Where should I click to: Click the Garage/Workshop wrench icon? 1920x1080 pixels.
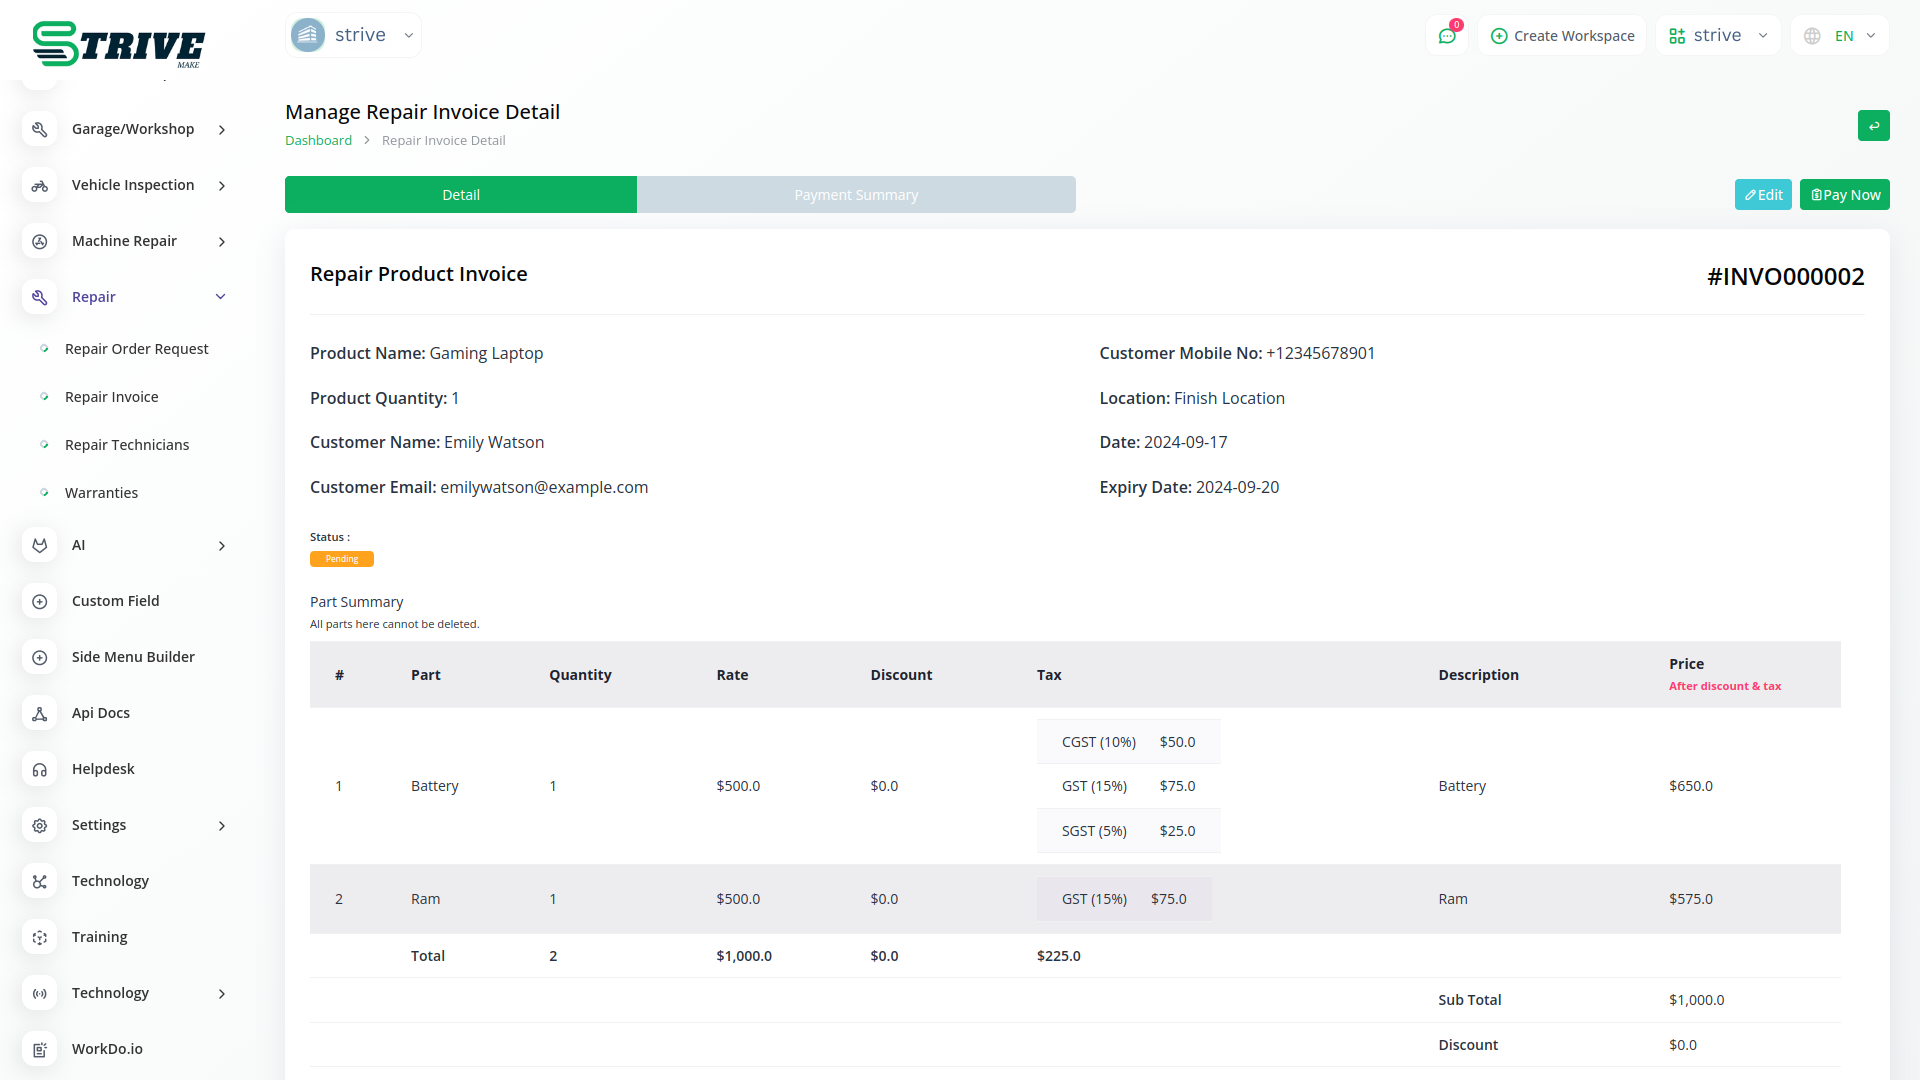[40, 129]
